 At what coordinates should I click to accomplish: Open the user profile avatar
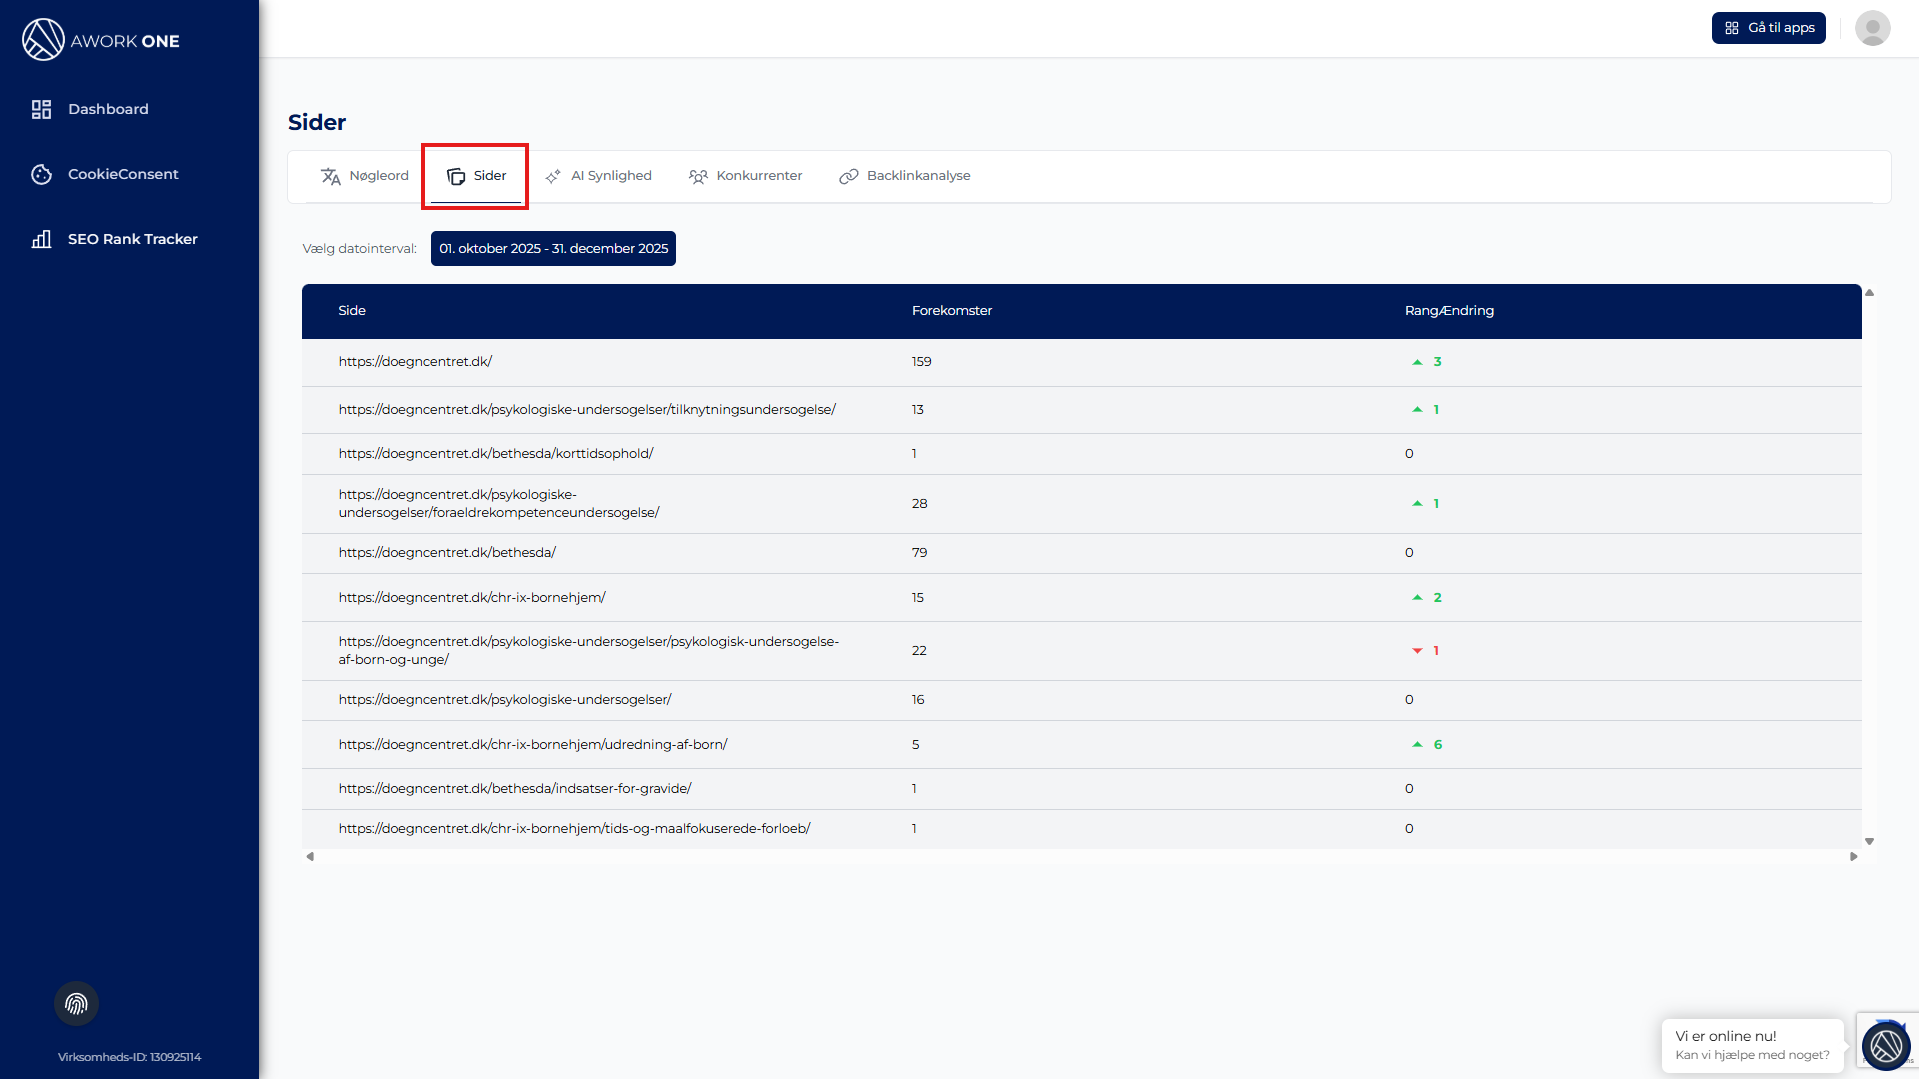[1872, 28]
